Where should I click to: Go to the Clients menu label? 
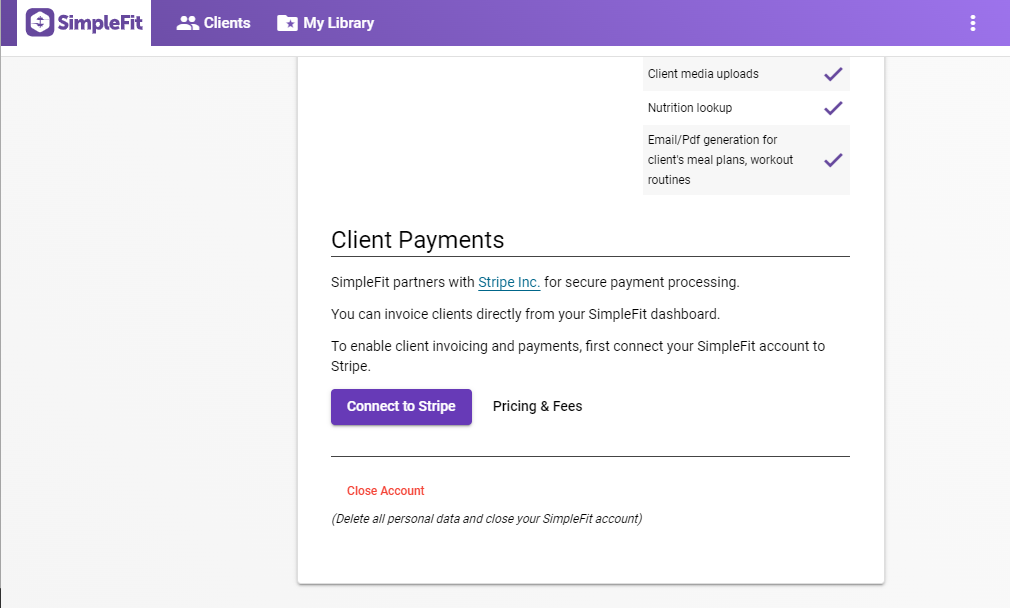pos(227,23)
